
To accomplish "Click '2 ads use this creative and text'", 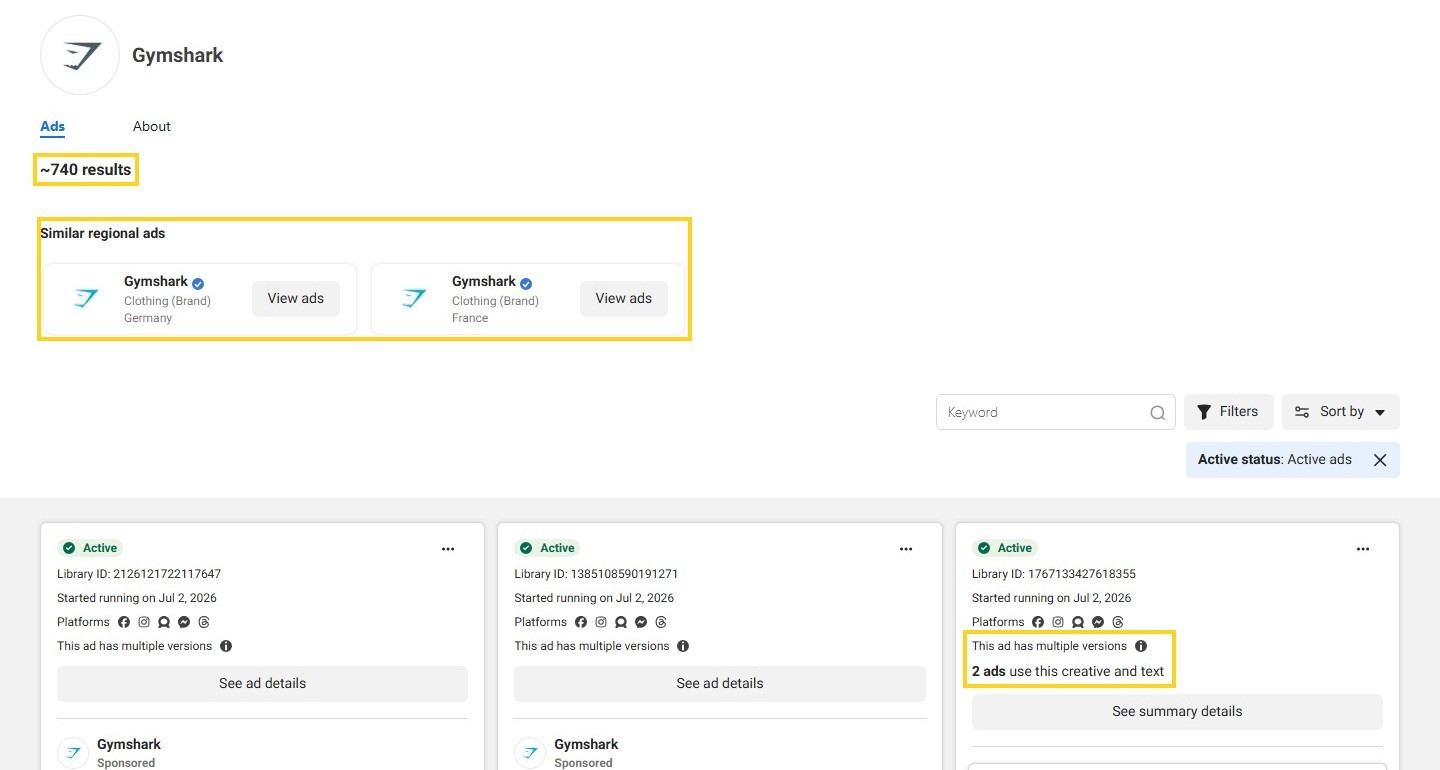I will pos(1068,671).
